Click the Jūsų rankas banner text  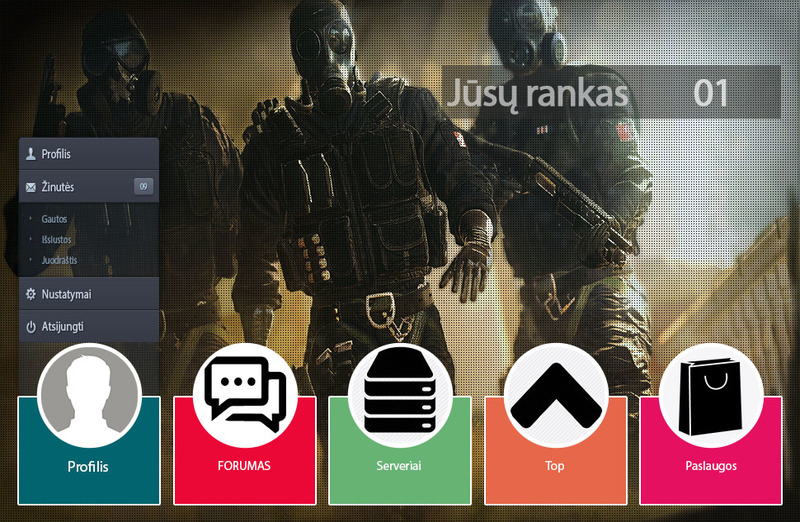tap(537, 94)
